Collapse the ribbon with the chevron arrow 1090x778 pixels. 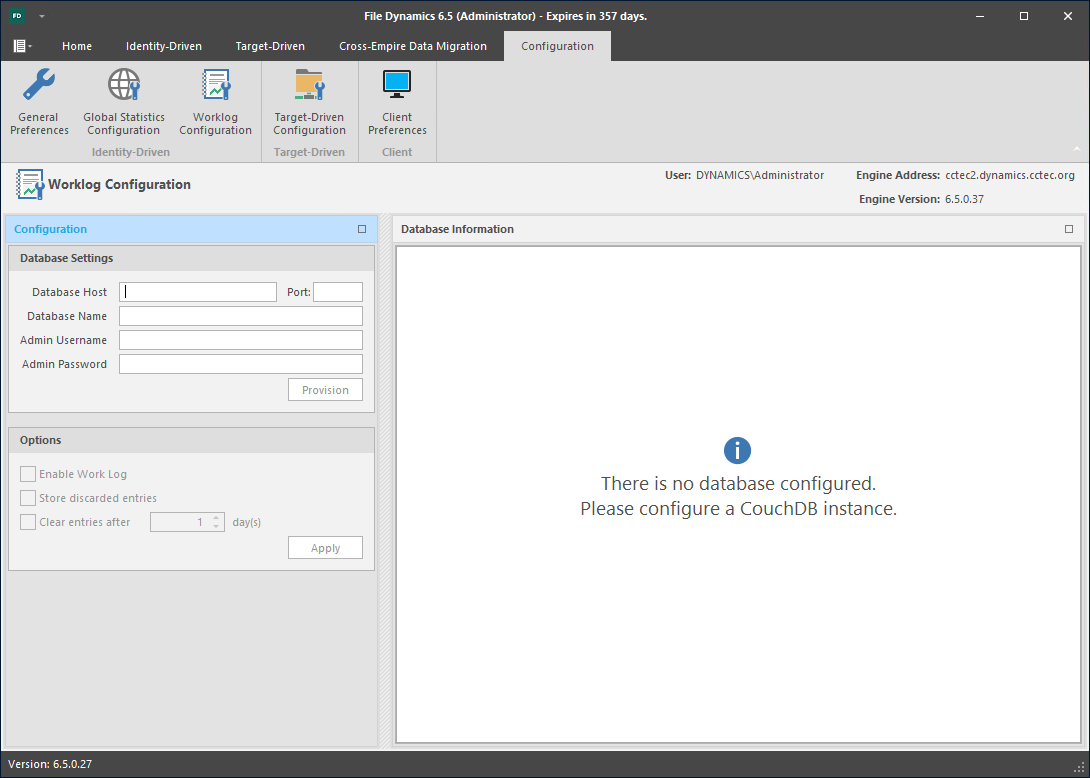point(1077,147)
